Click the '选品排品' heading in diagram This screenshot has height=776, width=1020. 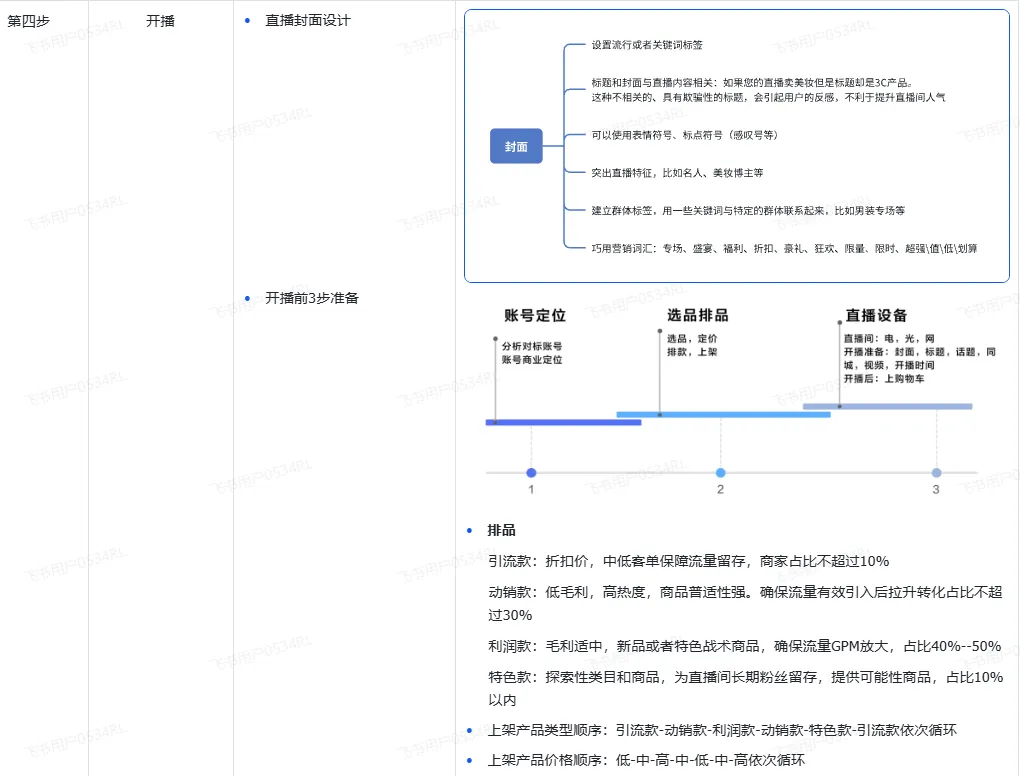(697, 315)
